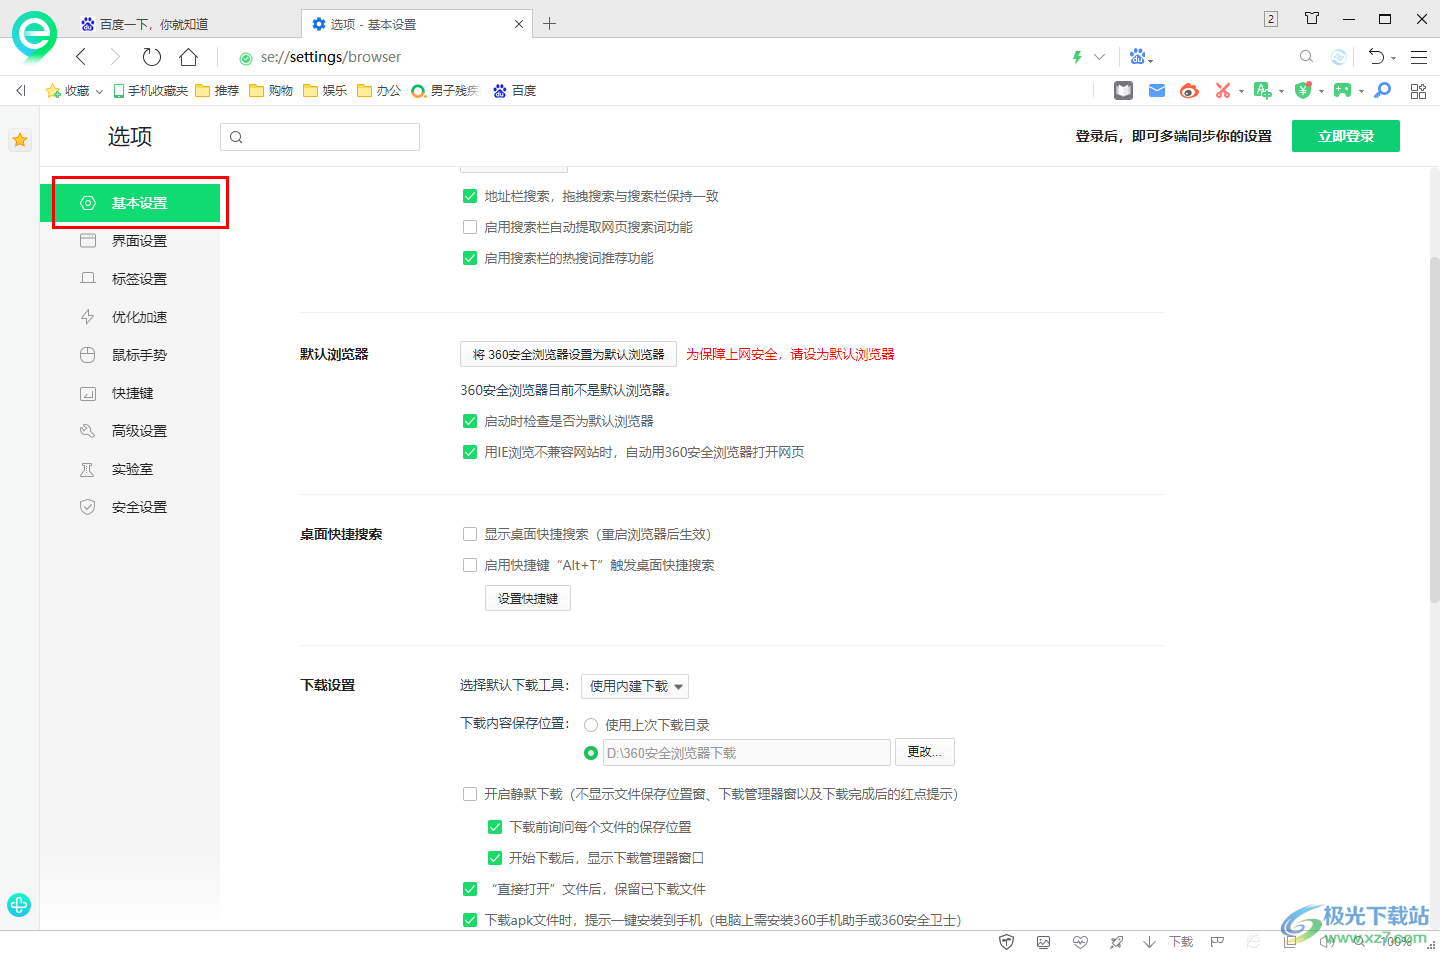1440x954 pixels.
Task: Toggle 启用搜索栏的热搜词推荐功能 checkbox
Action: tap(470, 258)
